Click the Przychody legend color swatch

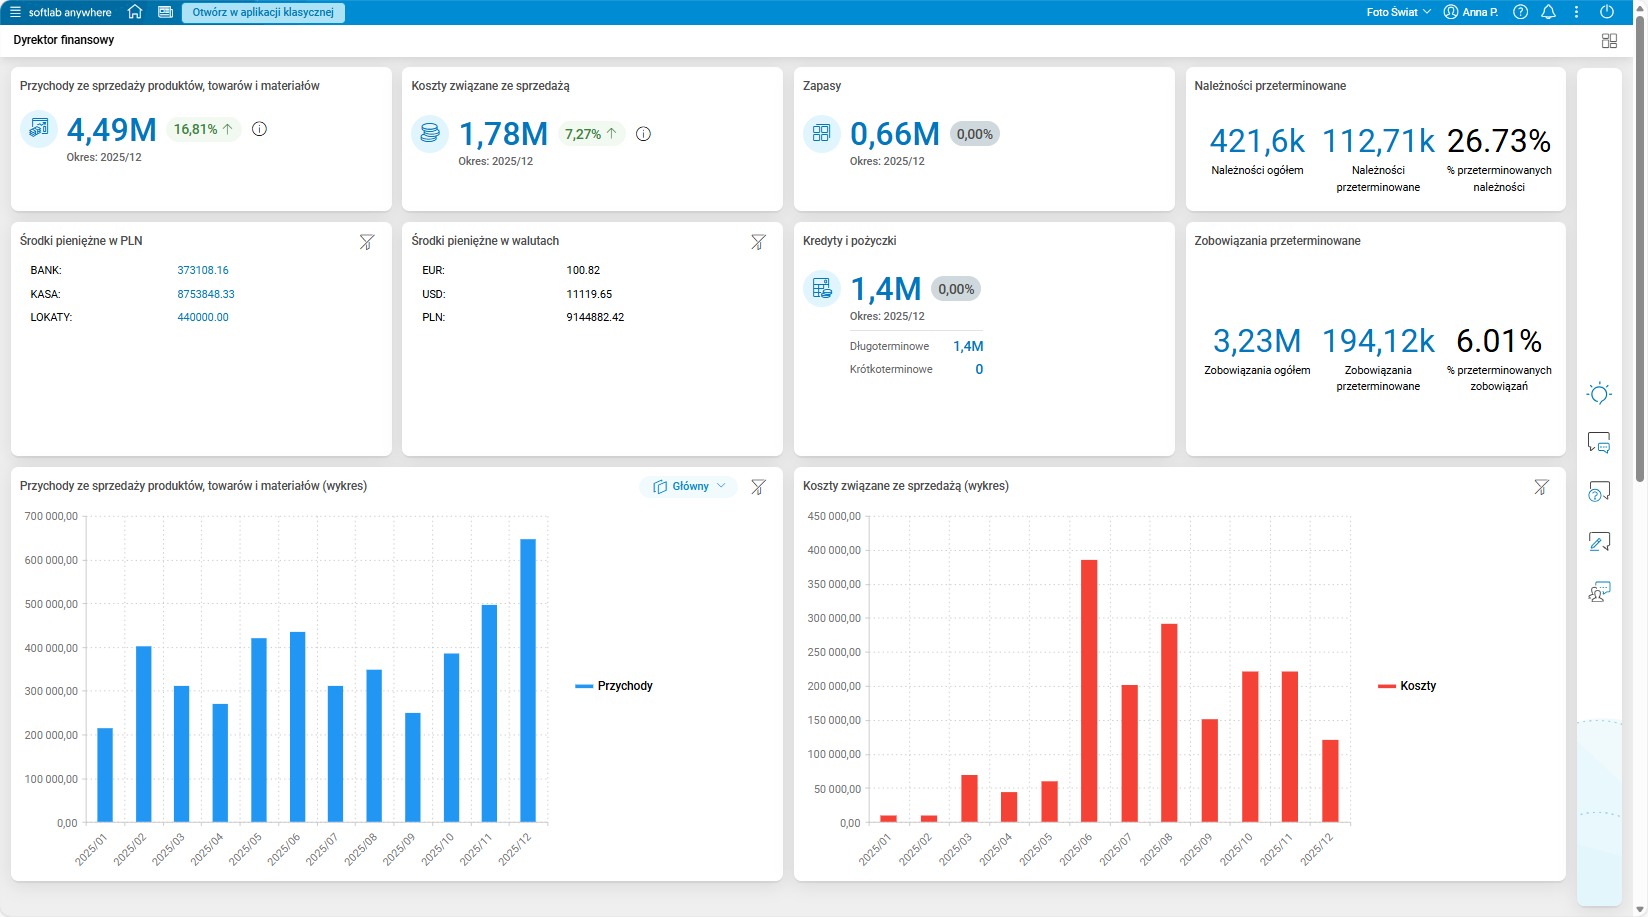coord(584,686)
